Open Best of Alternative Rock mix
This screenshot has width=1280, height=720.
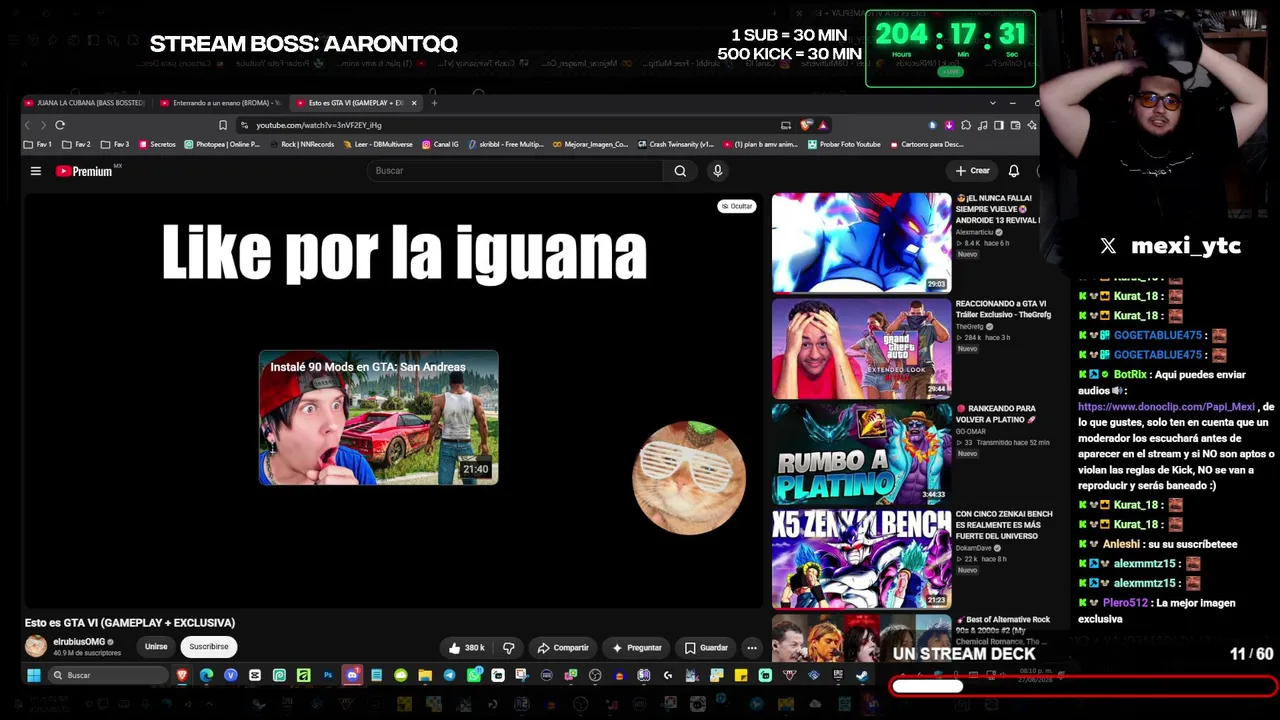click(x=861, y=638)
